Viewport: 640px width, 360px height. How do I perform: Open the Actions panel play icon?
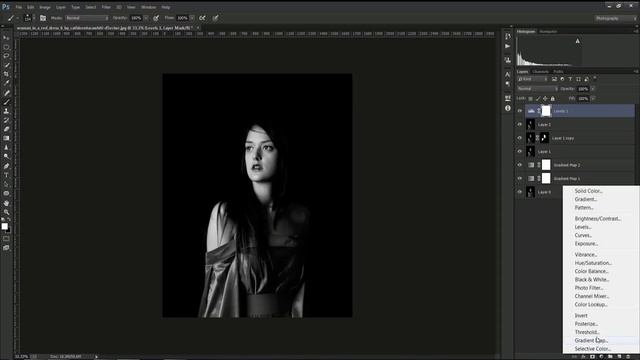click(x=507, y=47)
